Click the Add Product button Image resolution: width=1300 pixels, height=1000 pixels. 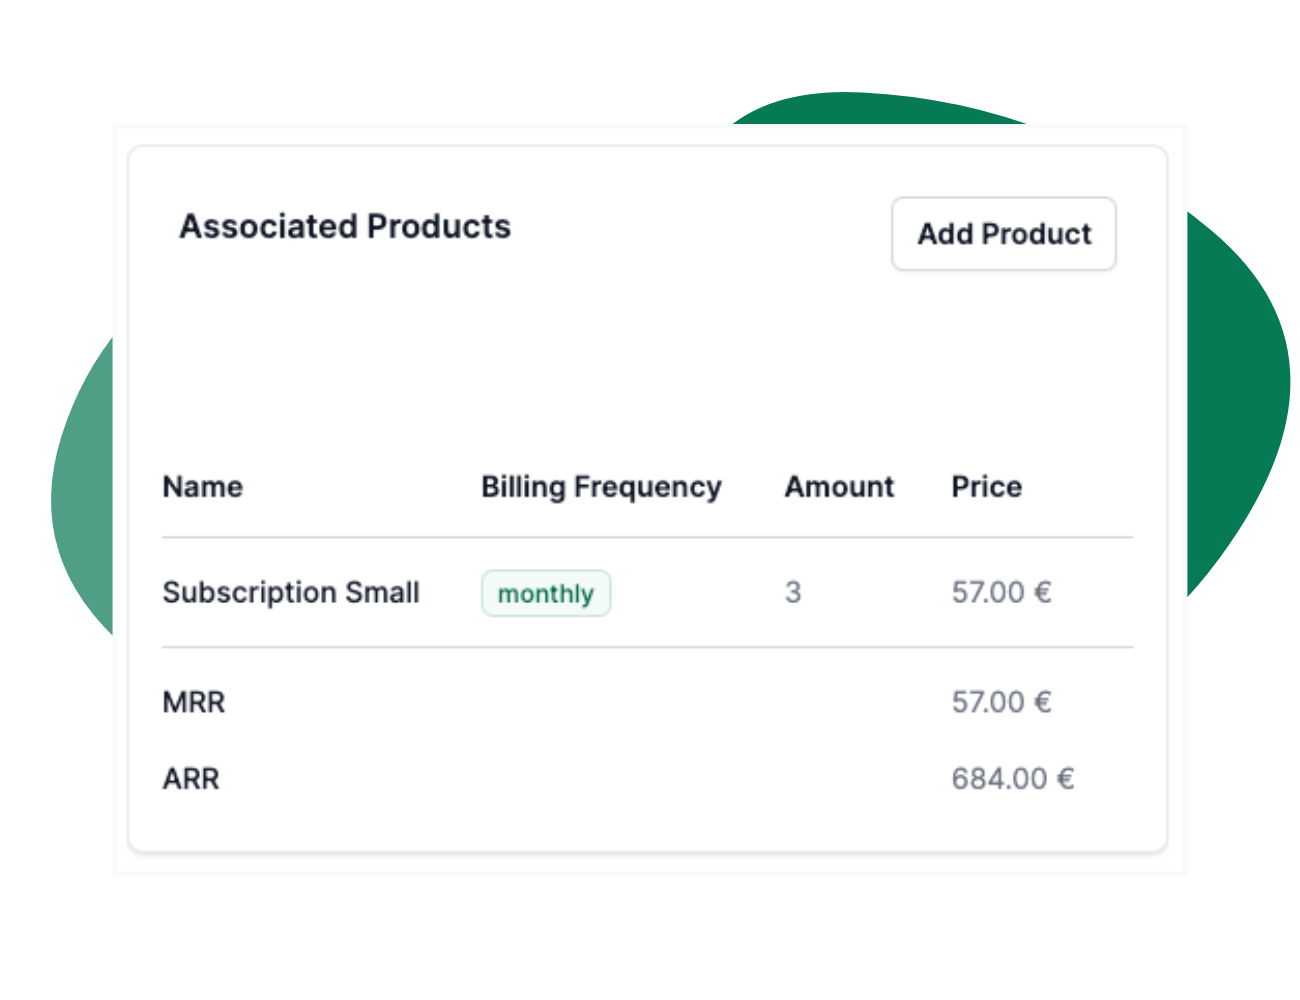[1003, 234]
